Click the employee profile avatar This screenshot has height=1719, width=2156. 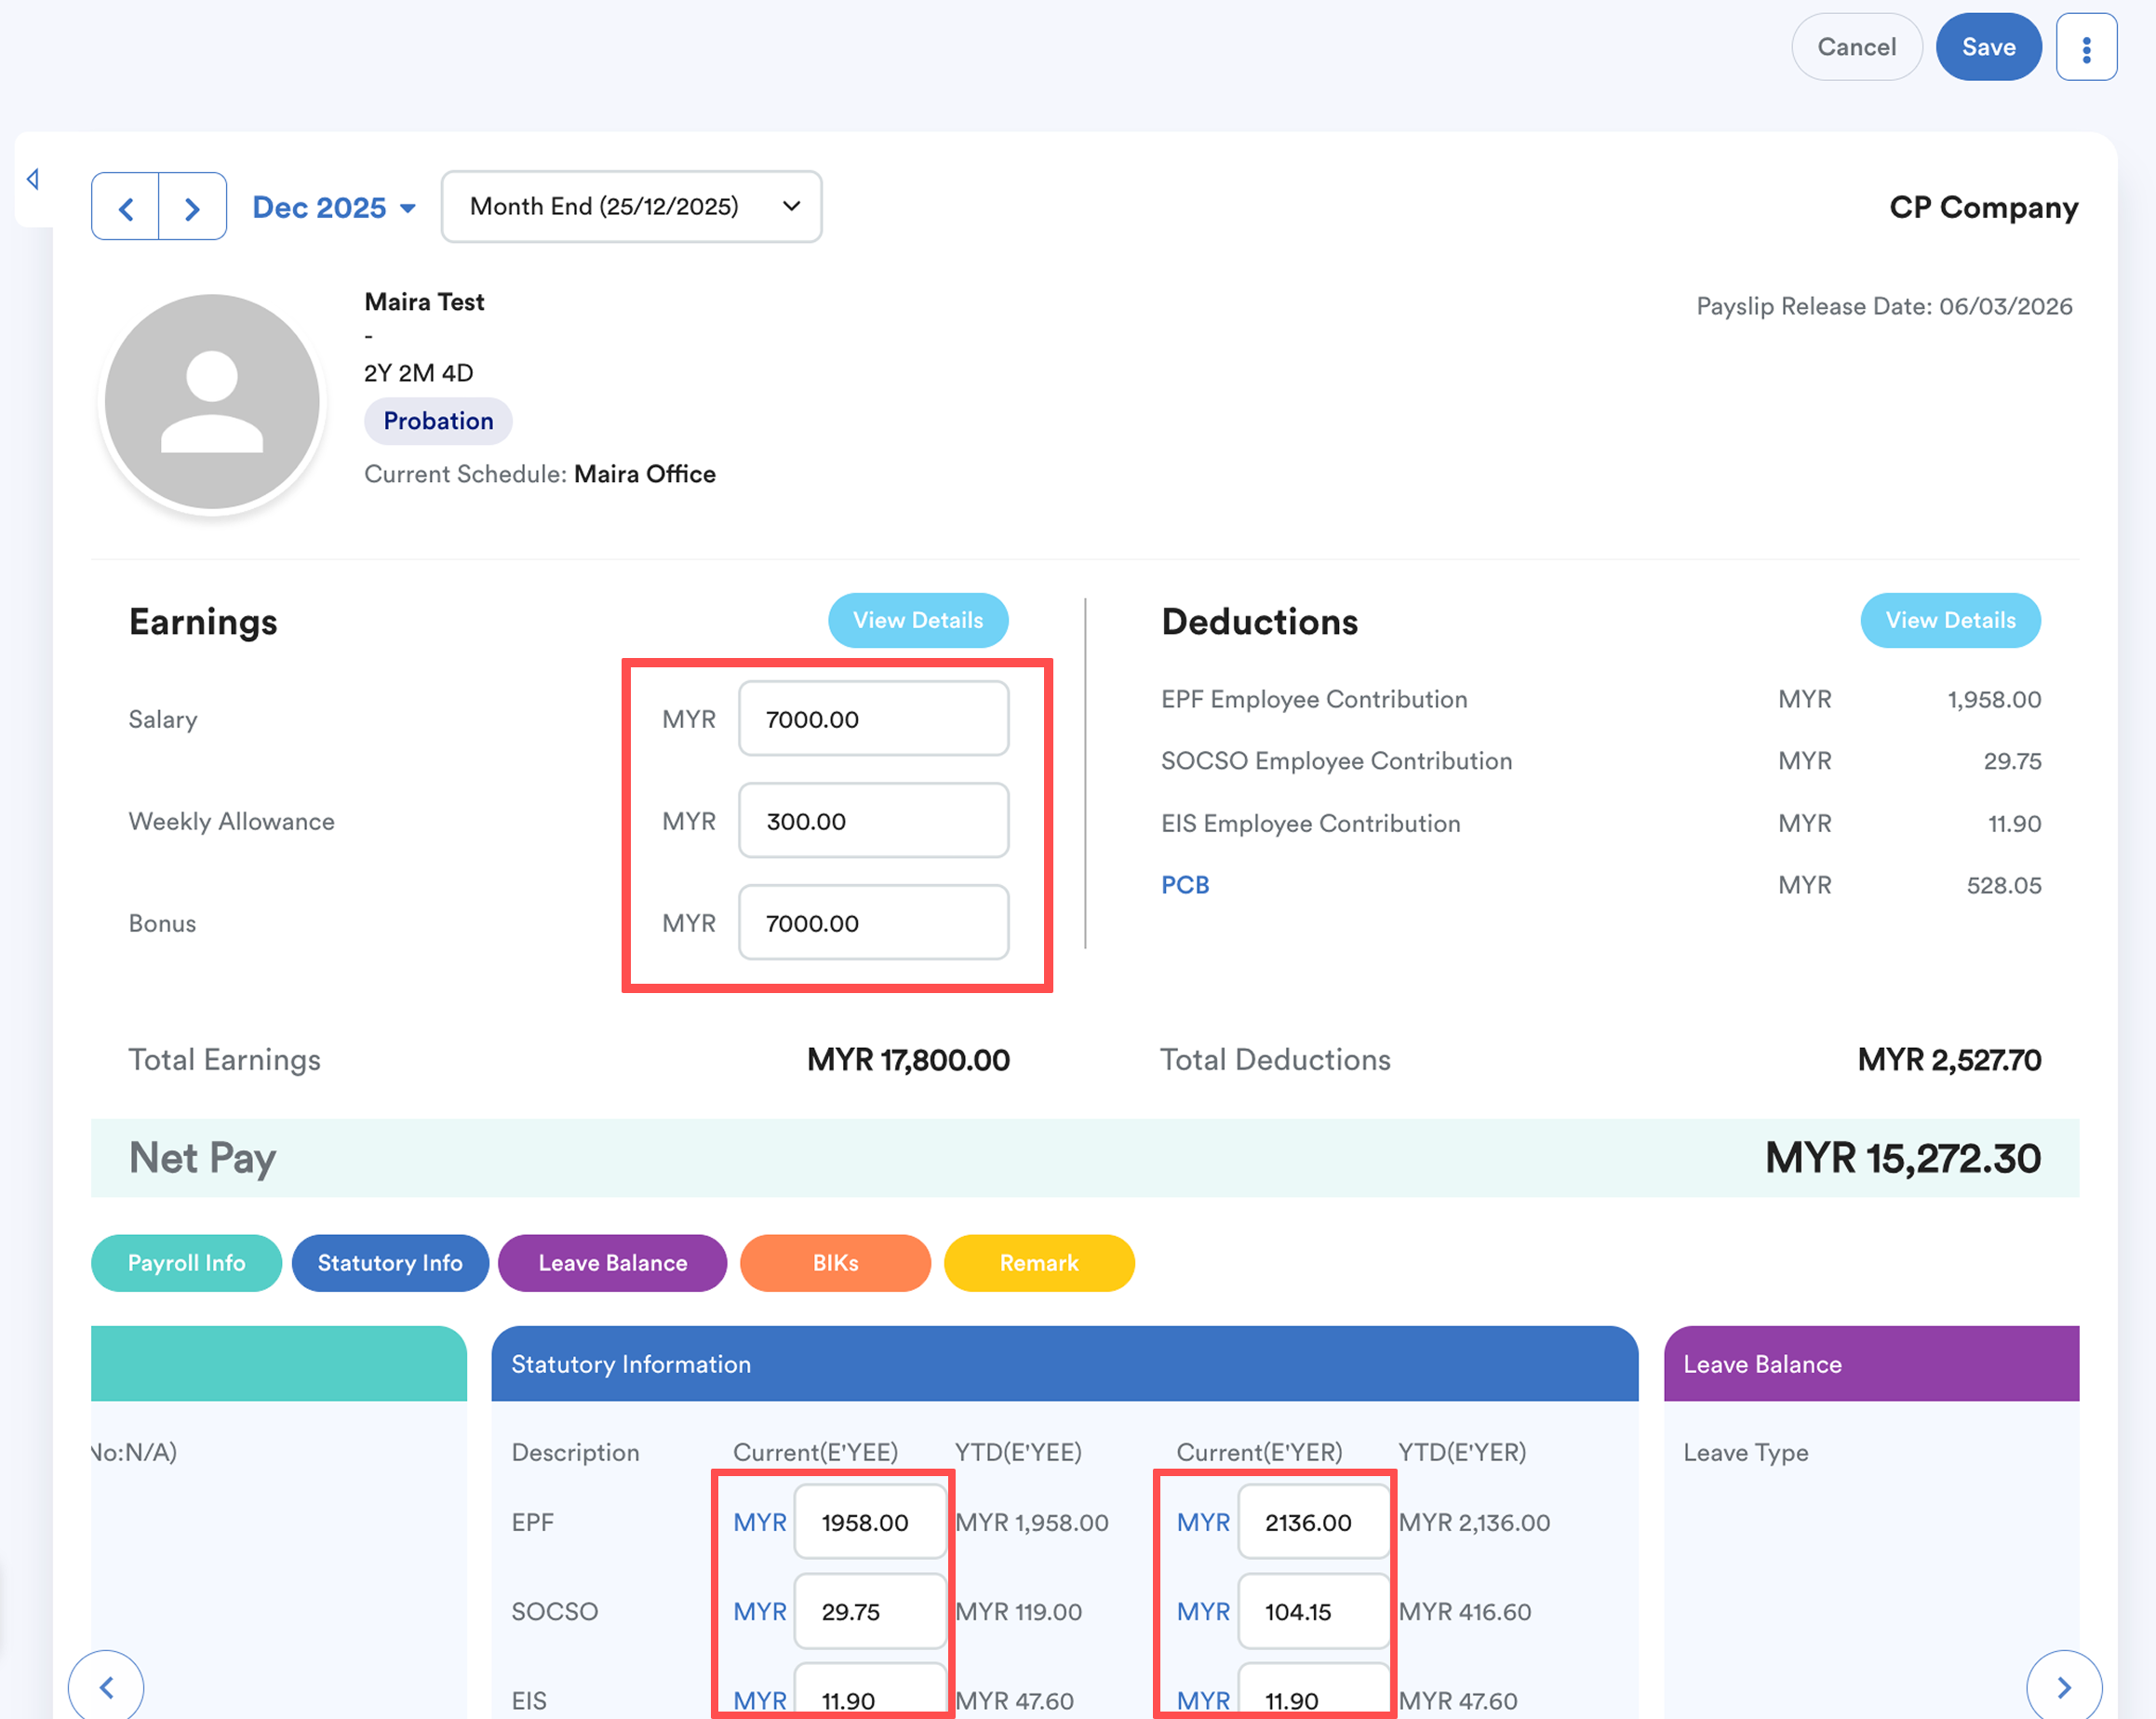(x=212, y=401)
